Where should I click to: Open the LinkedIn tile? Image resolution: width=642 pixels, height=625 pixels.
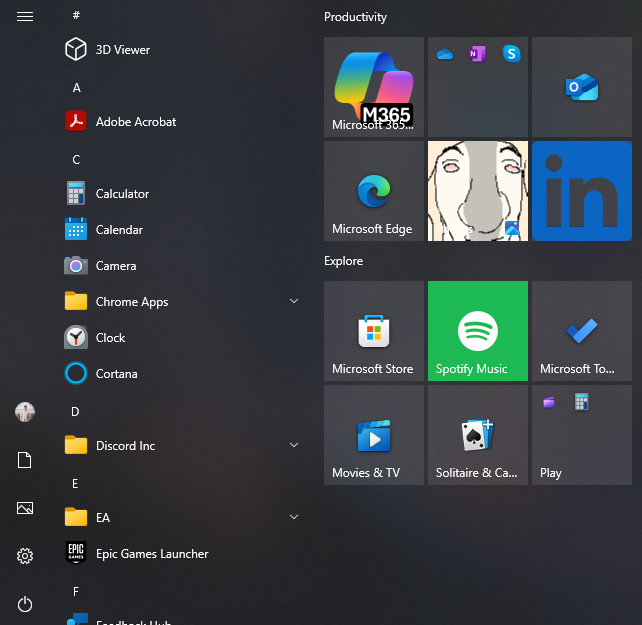click(582, 191)
